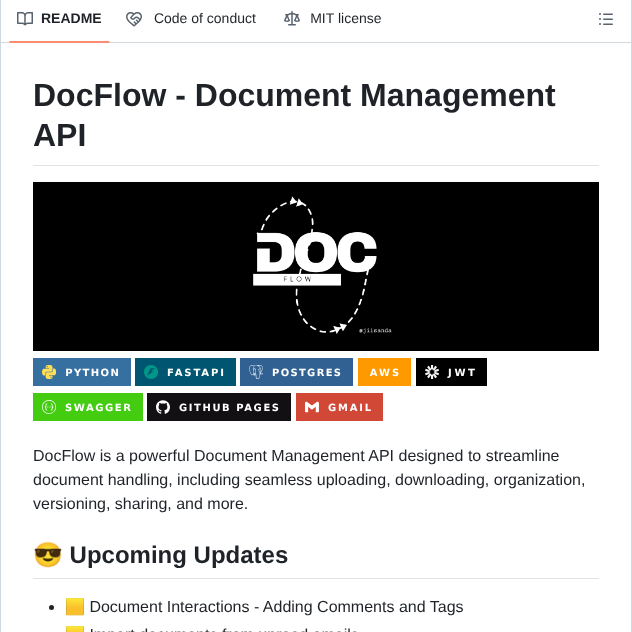Click the Upcoming Updates heading
Screen dimensions: 632x632
point(179,555)
